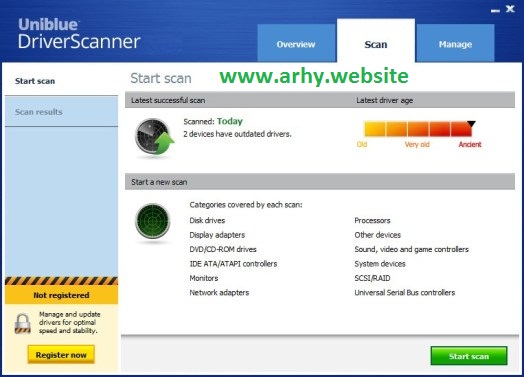This screenshot has height=377, width=524.
Task: Close the DriverScanner window
Action: tap(510, 9)
